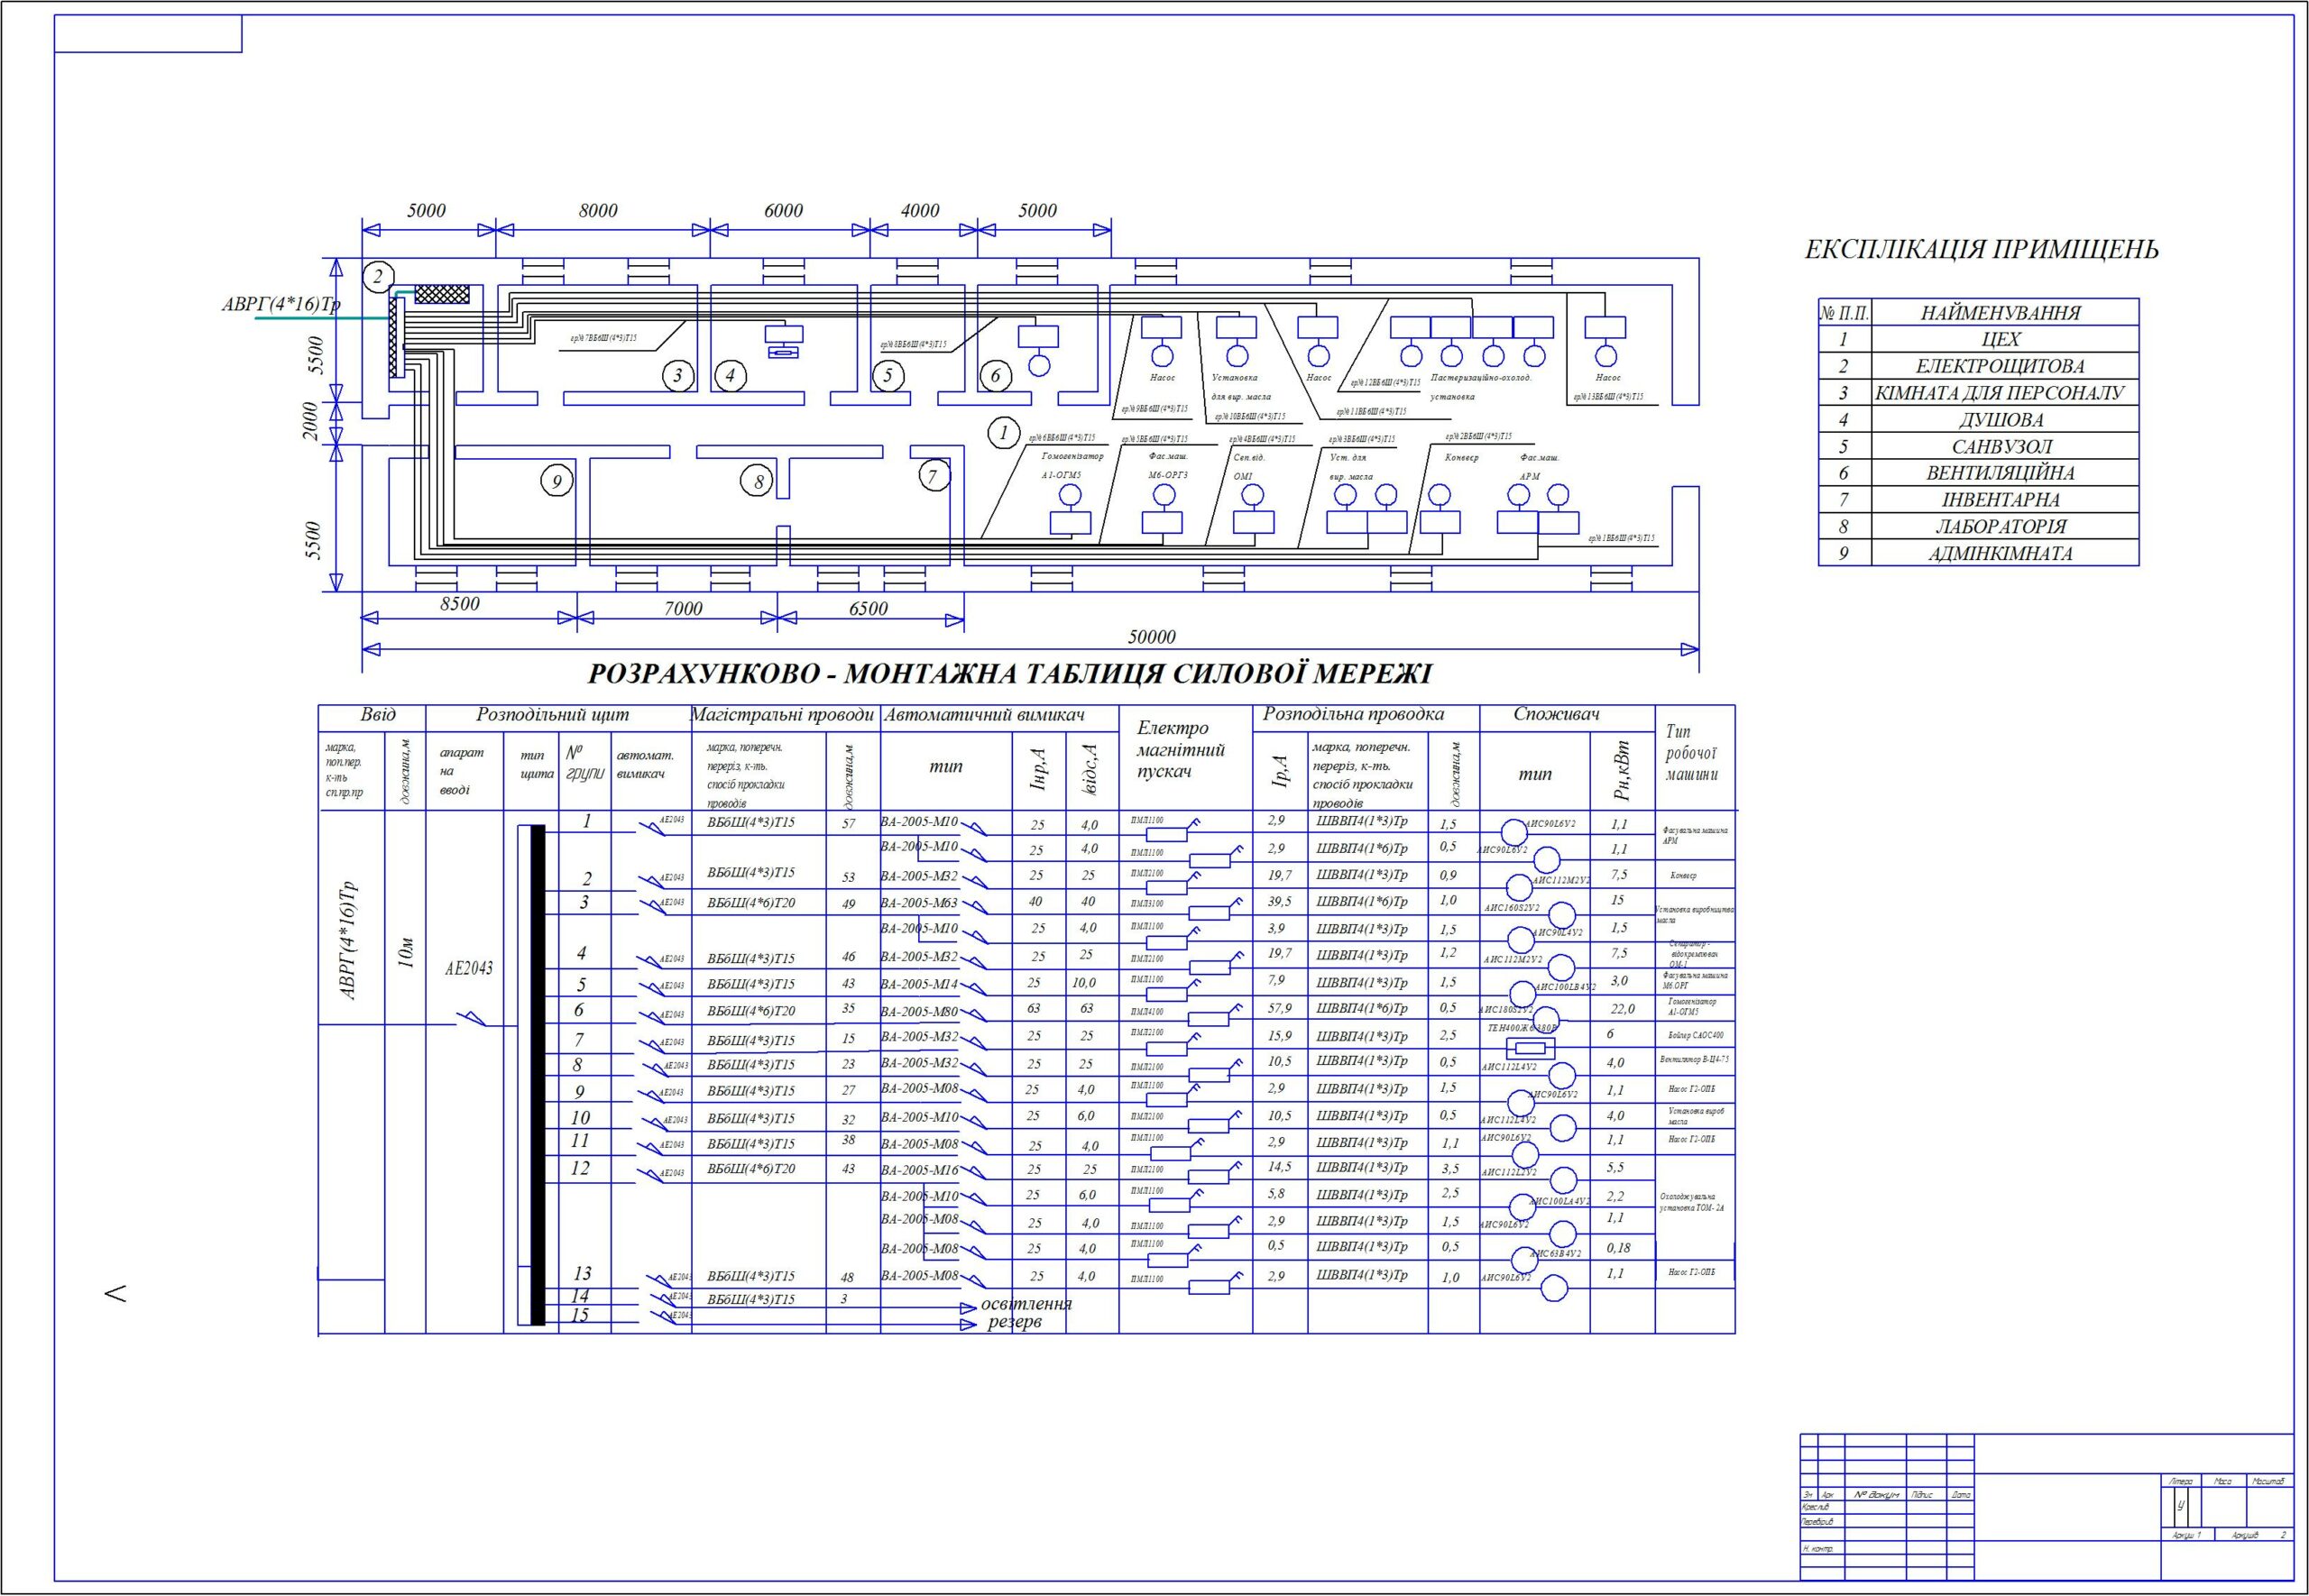Click the "6500" dimension below floor plan
Image resolution: width=2309 pixels, height=1596 pixels.
point(868,609)
